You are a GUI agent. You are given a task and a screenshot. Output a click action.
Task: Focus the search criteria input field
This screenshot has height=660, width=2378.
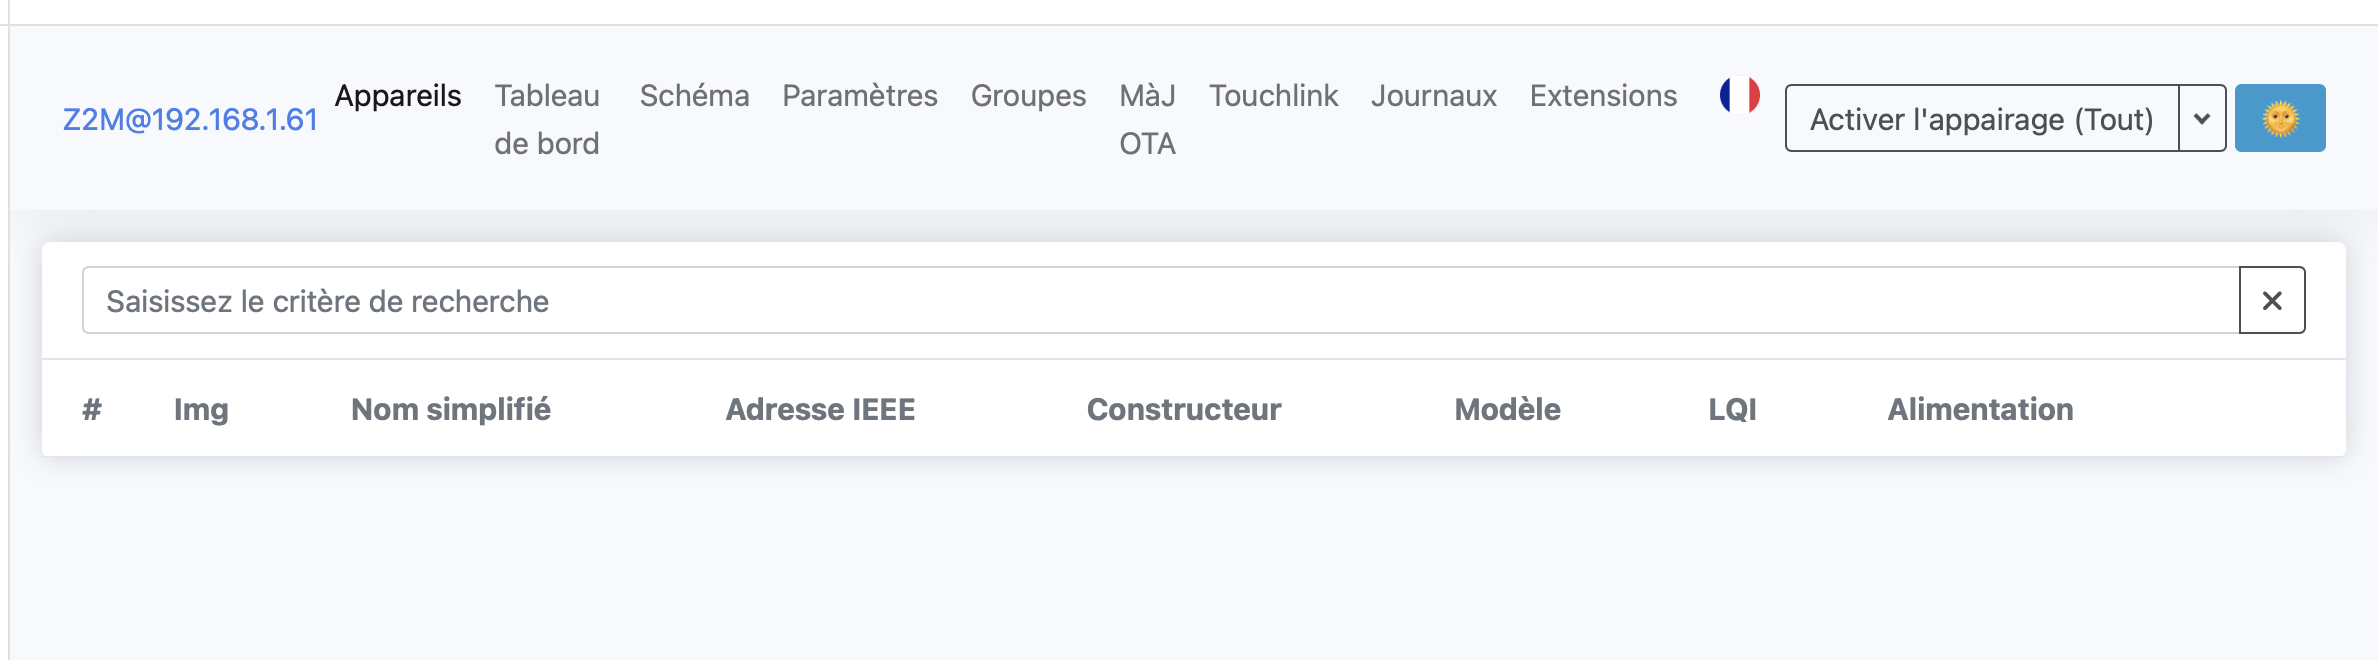click(x=1160, y=300)
